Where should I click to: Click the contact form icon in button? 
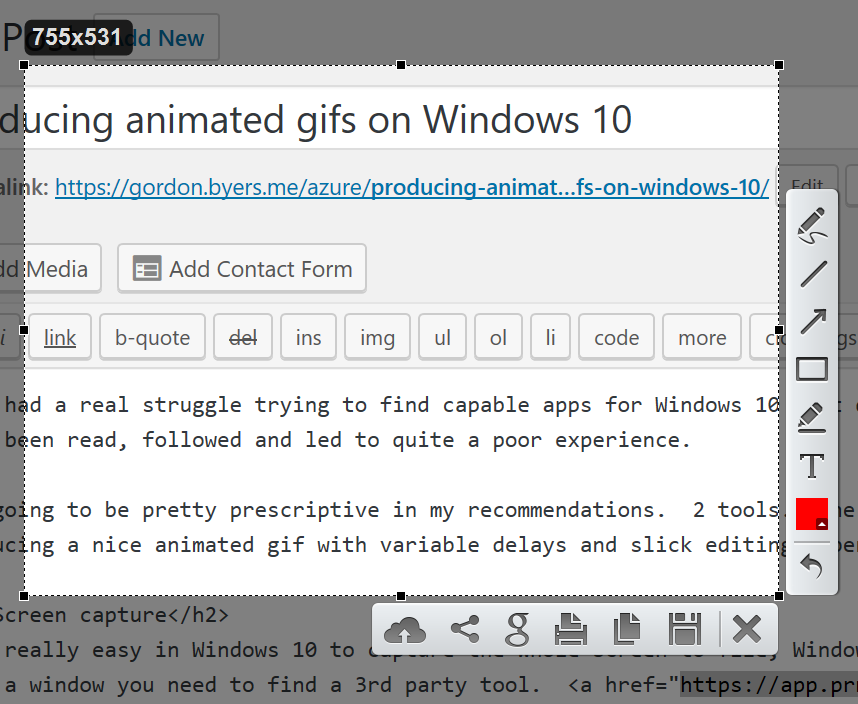pyautogui.click(x=147, y=269)
